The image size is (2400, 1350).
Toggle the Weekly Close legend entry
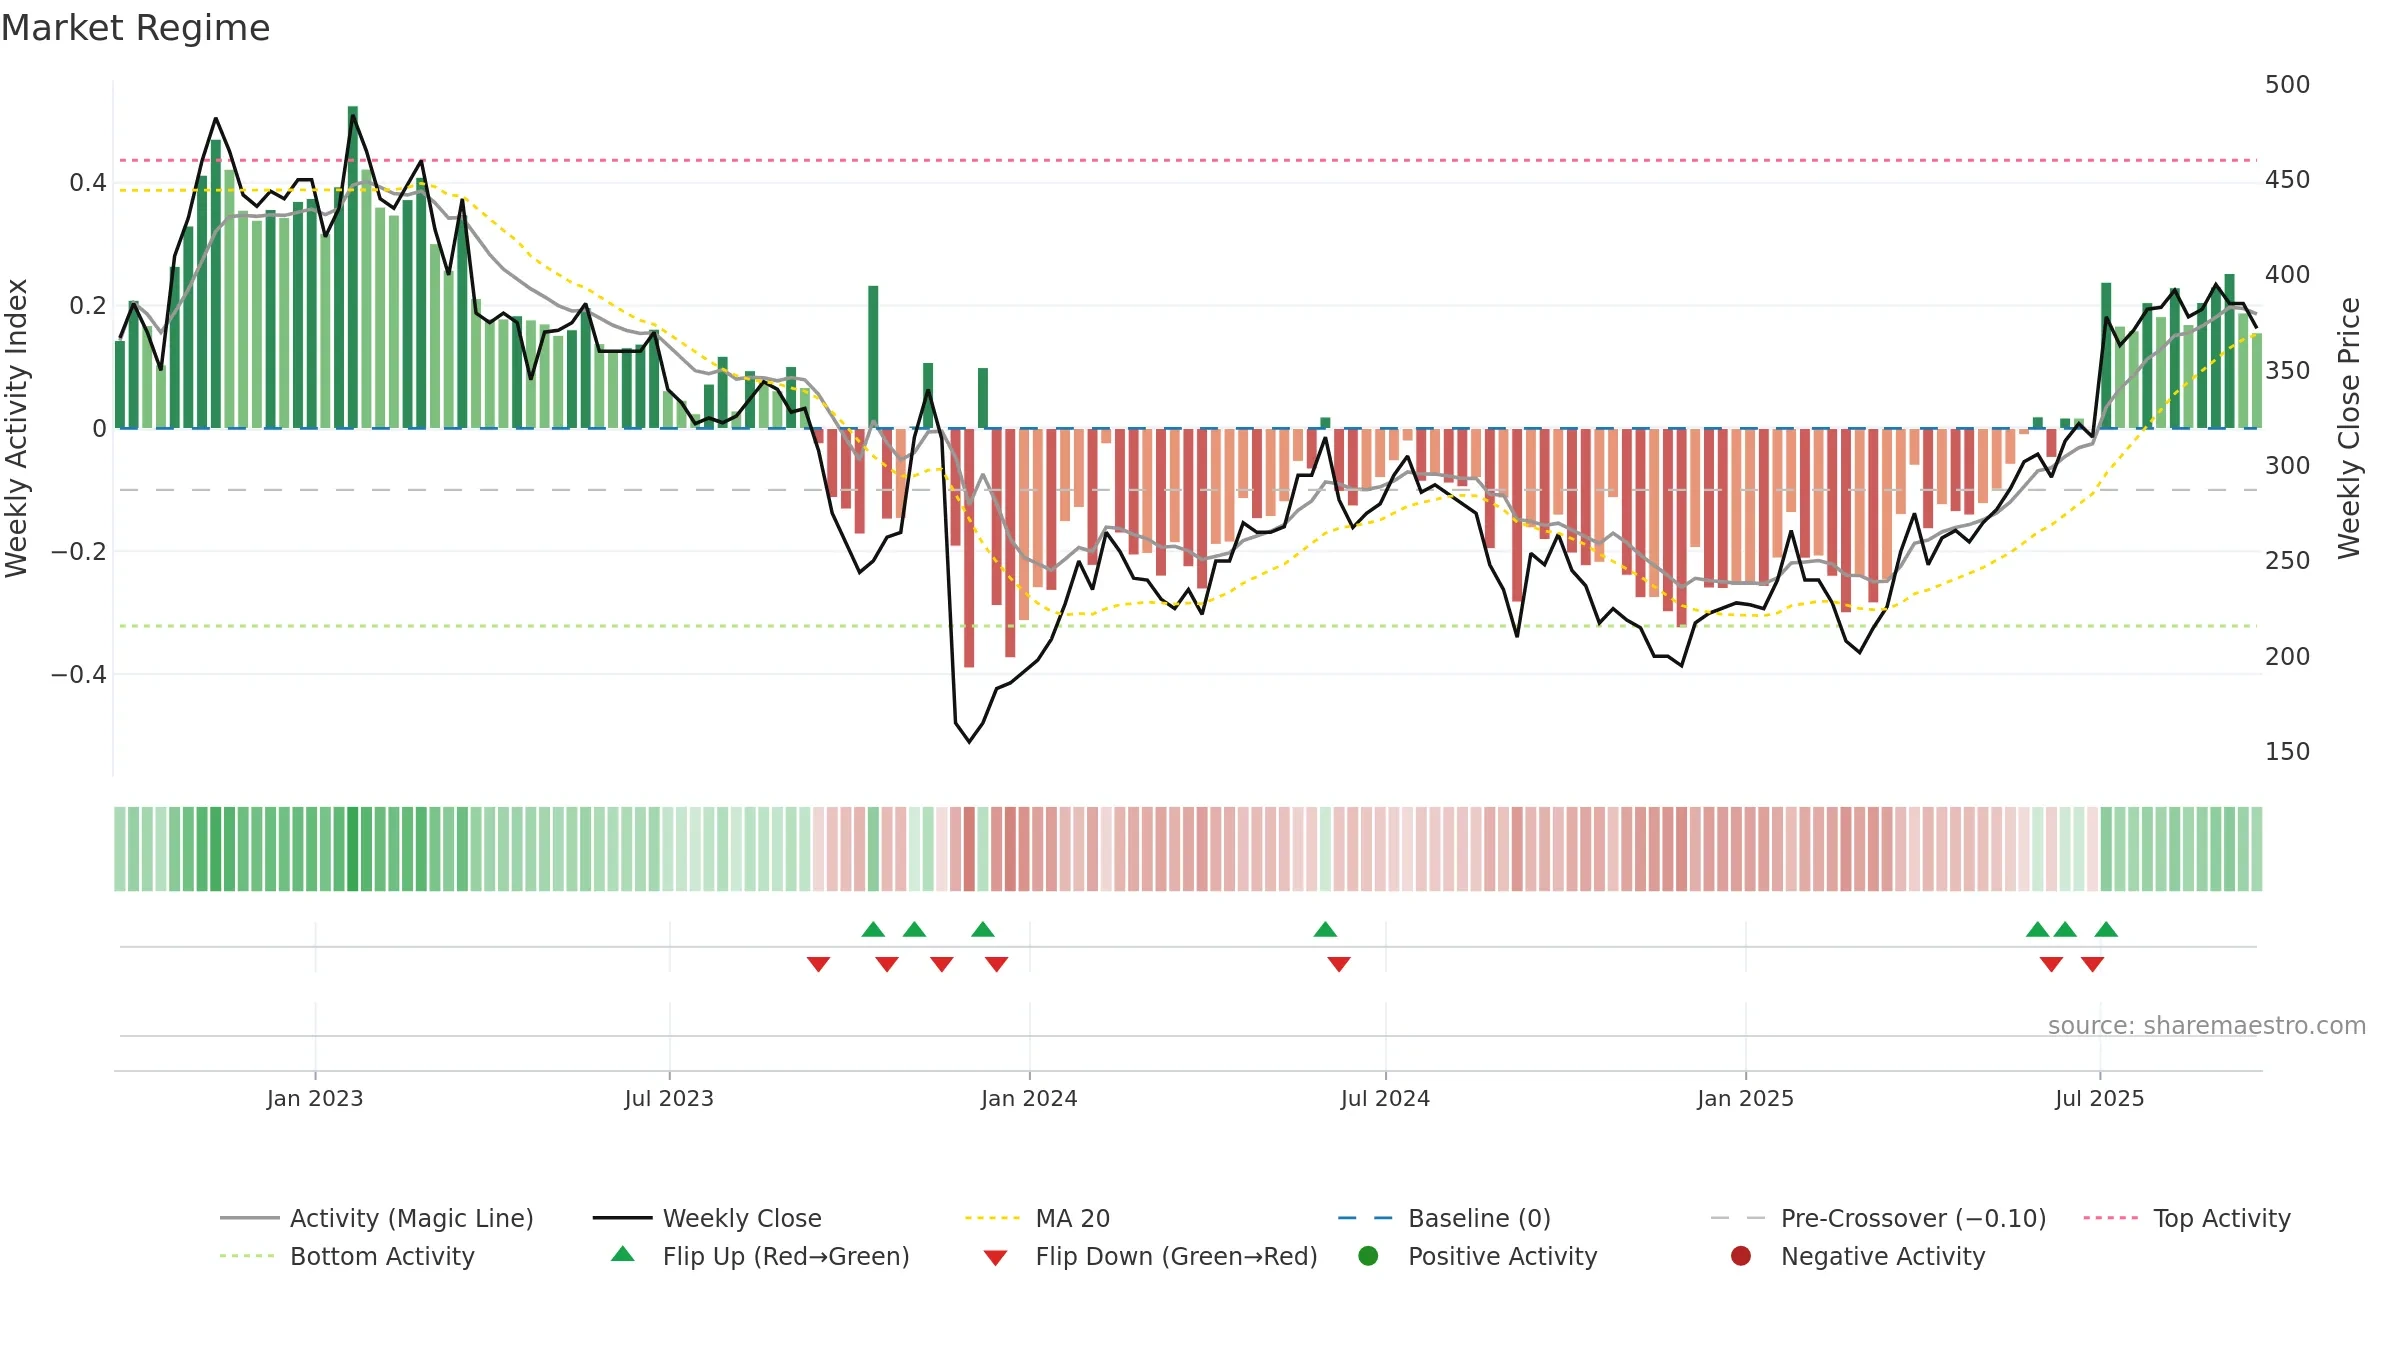tap(707, 1218)
